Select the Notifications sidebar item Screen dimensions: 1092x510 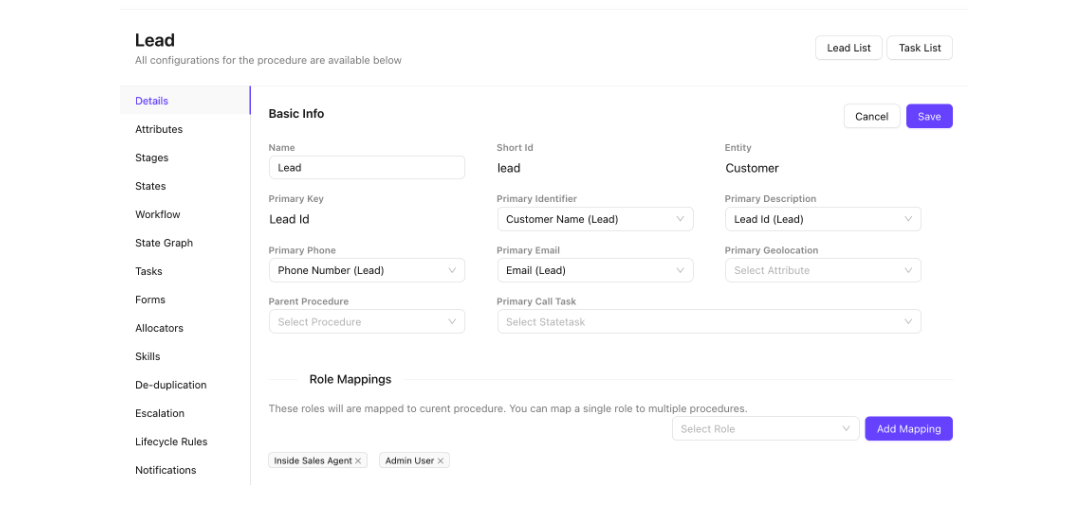[x=166, y=470]
